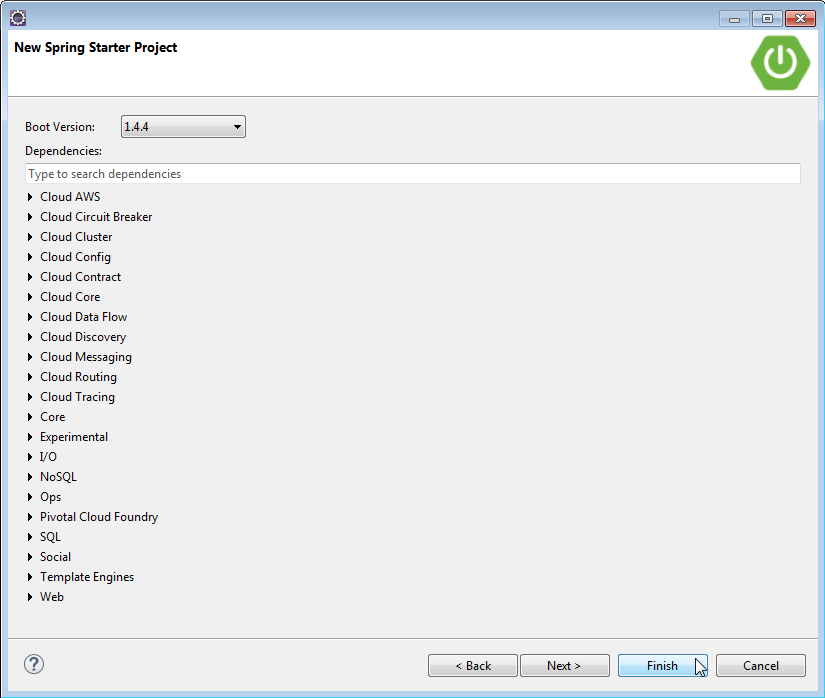The width and height of the screenshot is (825, 698).
Task: Go back with the Back button
Action: pyautogui.click(x=473, y=665)
